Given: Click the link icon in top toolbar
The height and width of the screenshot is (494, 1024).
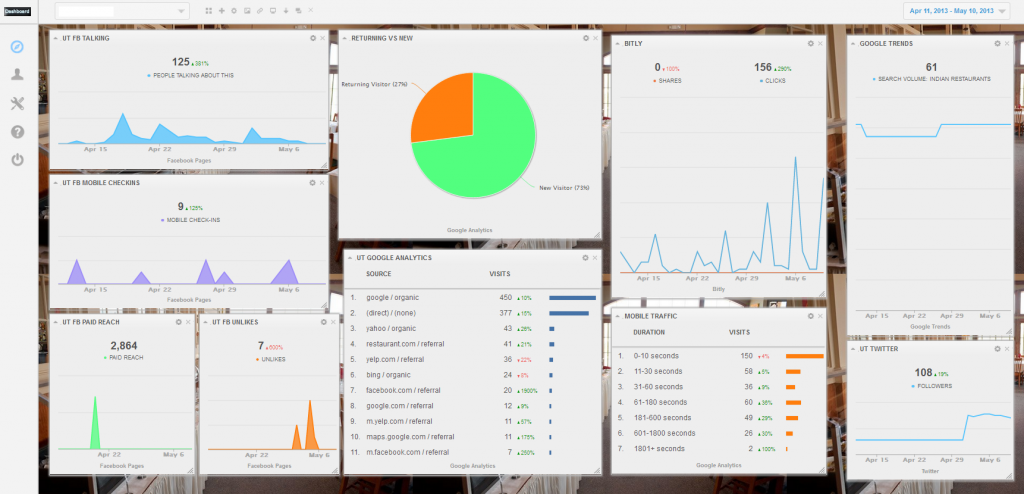Looking at the screenshot, I should 260,11.
